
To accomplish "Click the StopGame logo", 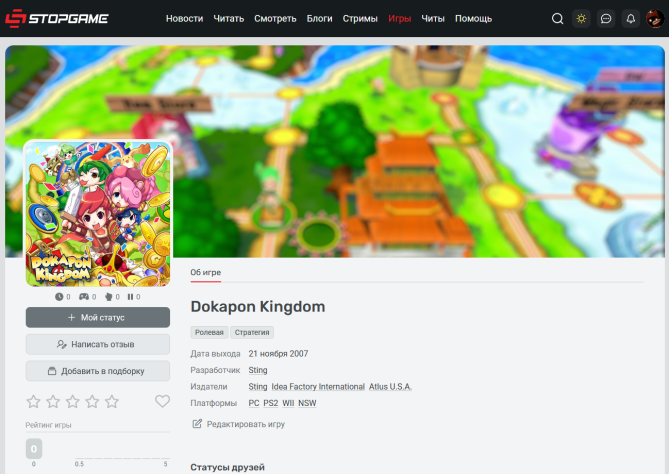I will (57, 18).
